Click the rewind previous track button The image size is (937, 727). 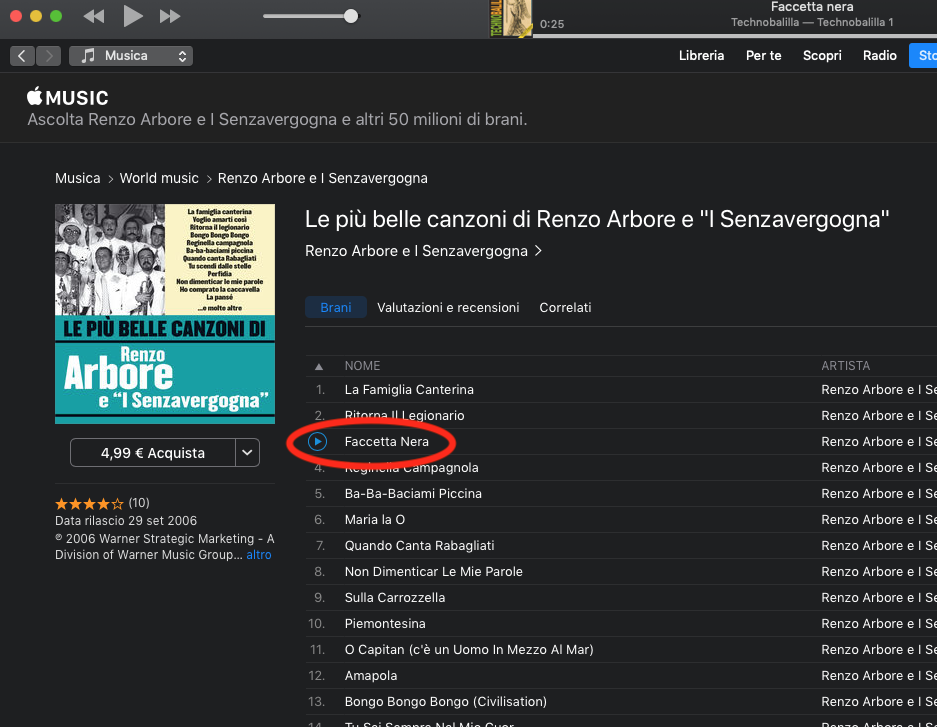[x=94, y=16]
